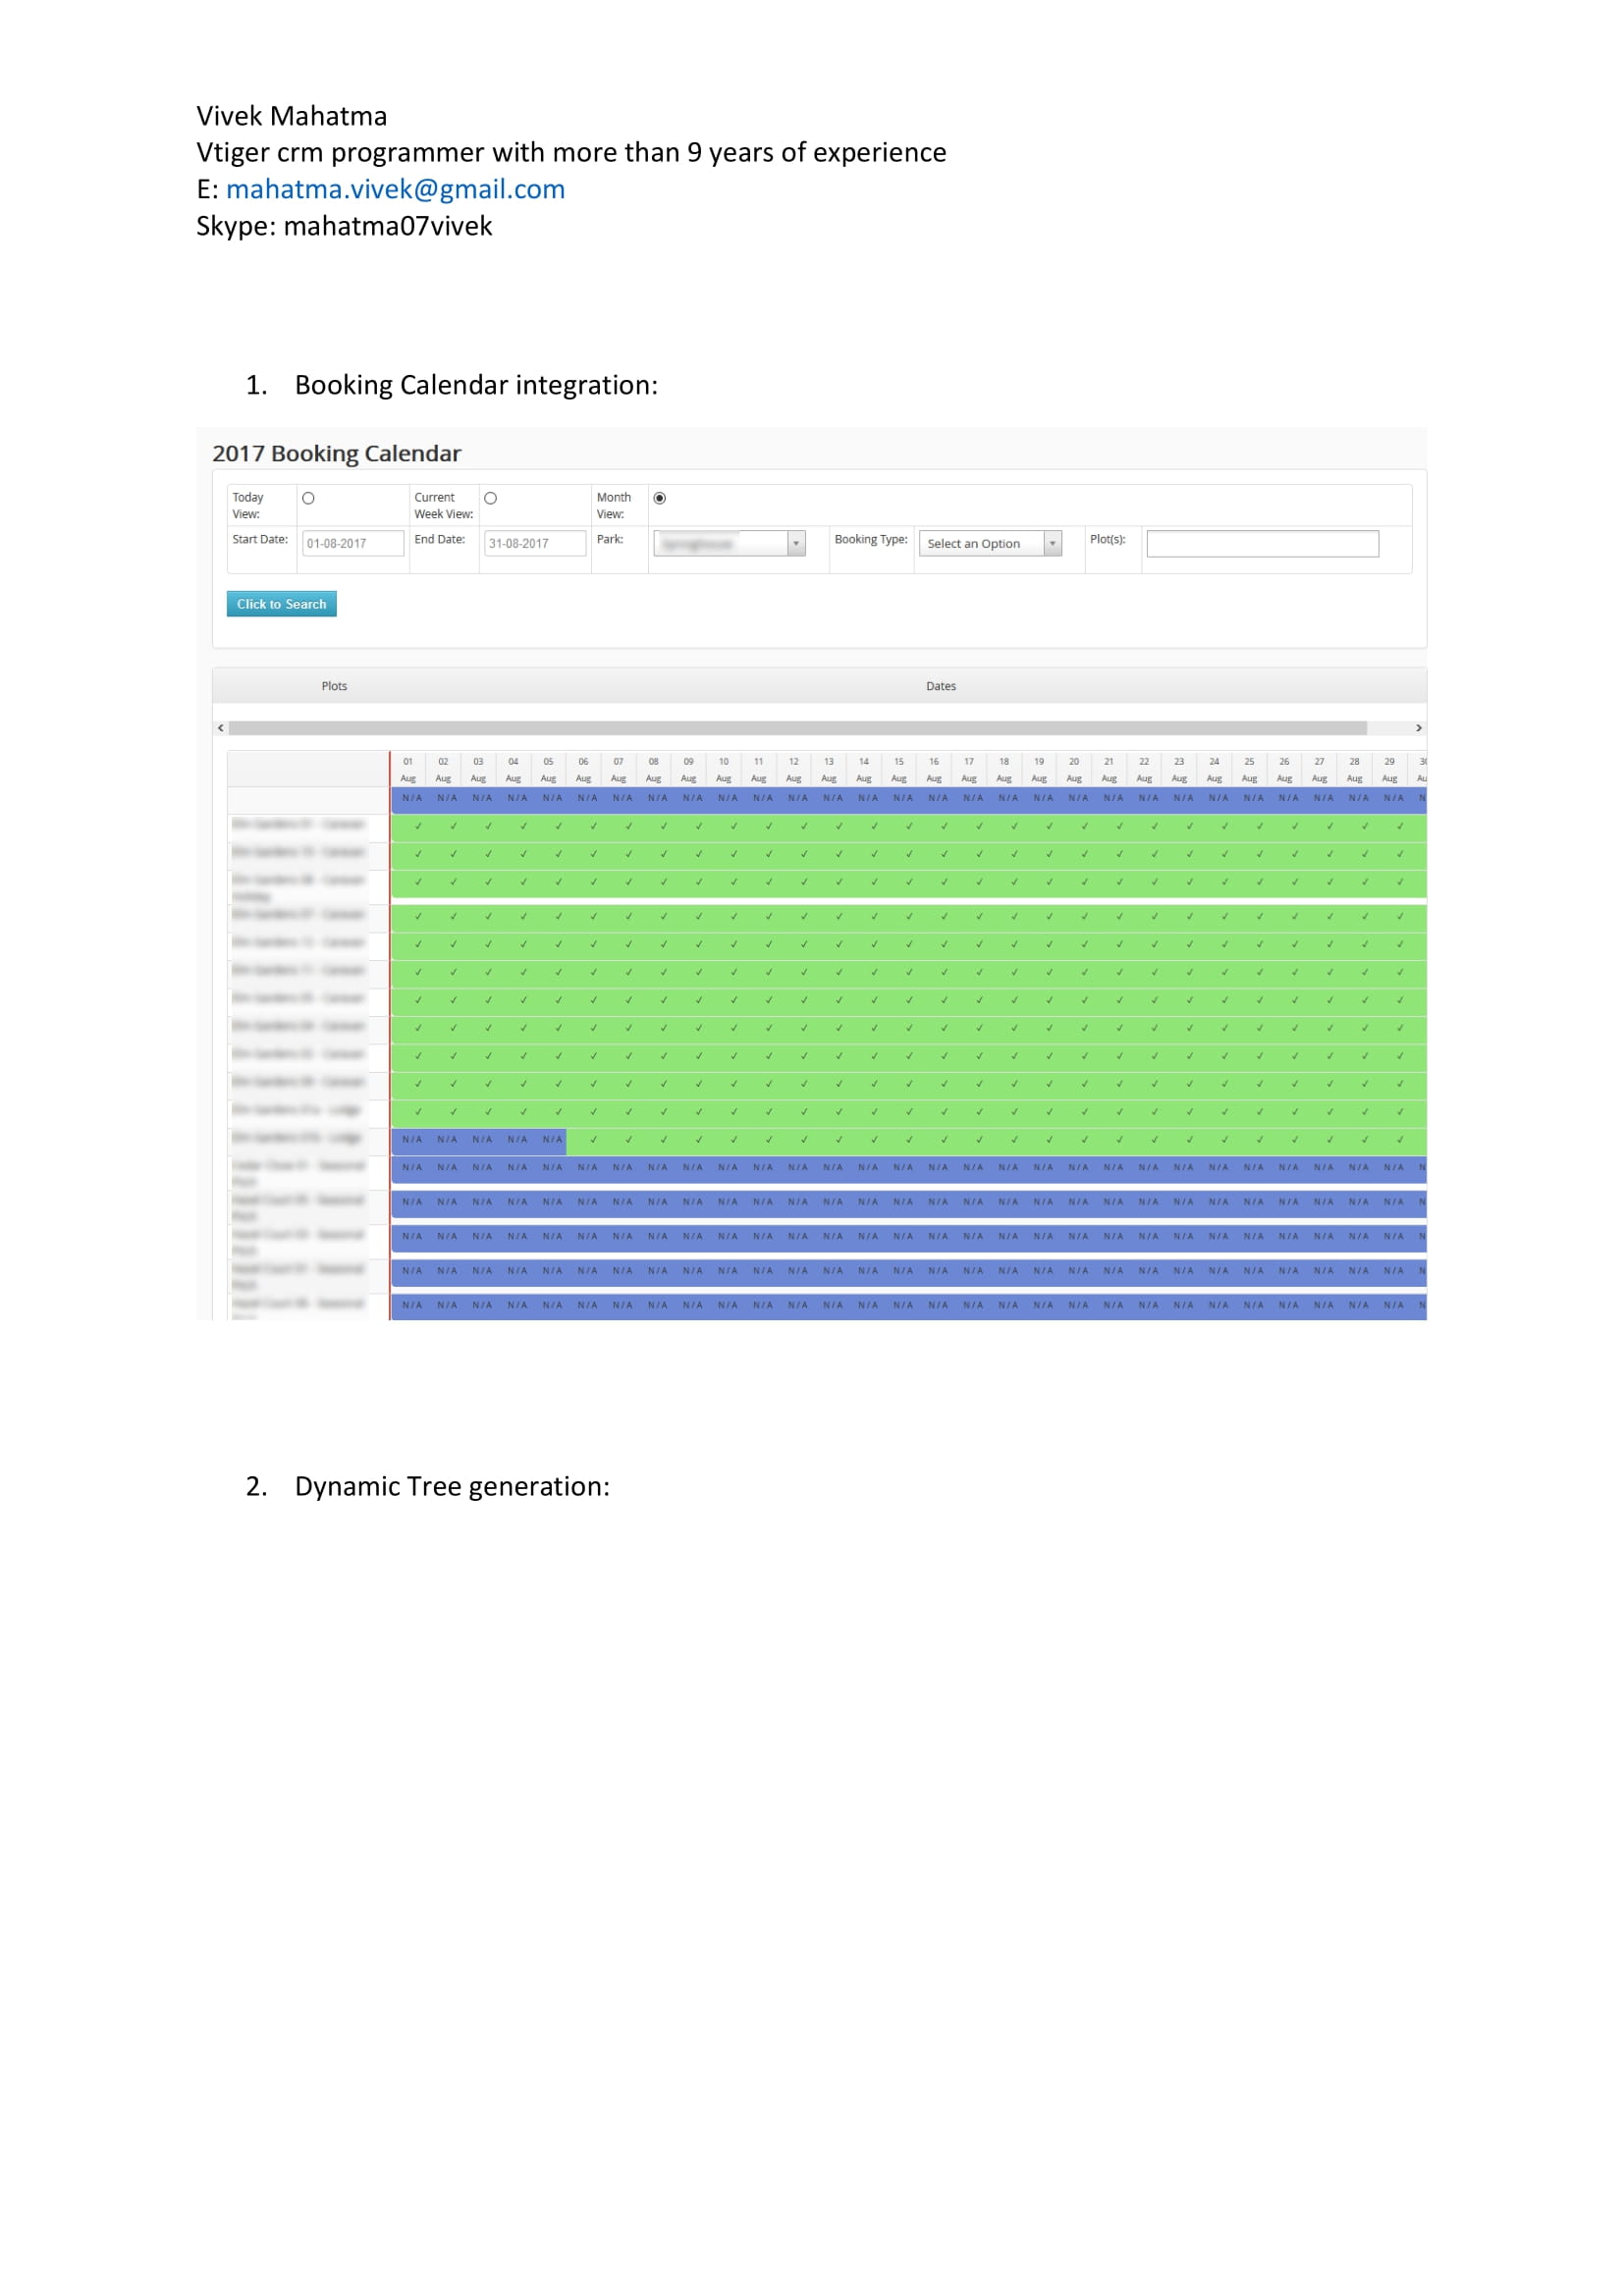Open the mahatma.vivek@gmail.com email link
The width and height of the screenshot is (1624, 2296).
(x=395, y=189)
